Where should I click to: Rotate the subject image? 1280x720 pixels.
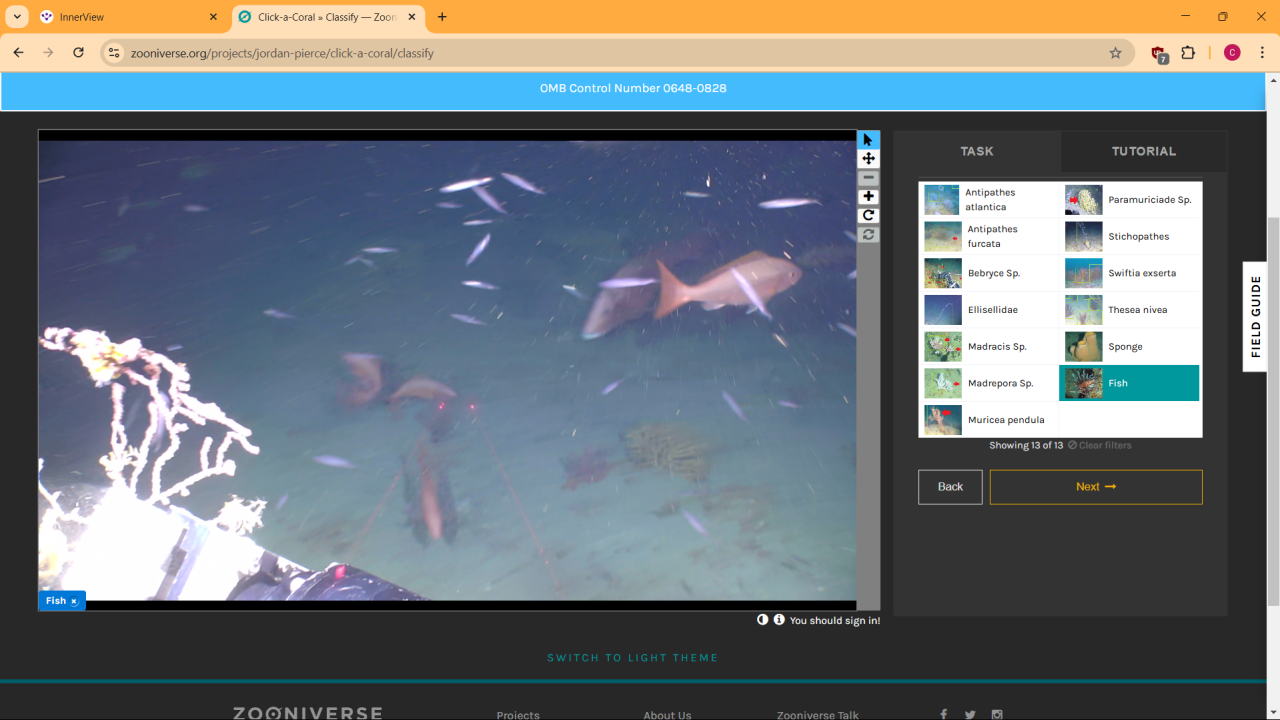pyautogui.click(x=868, y=216)
